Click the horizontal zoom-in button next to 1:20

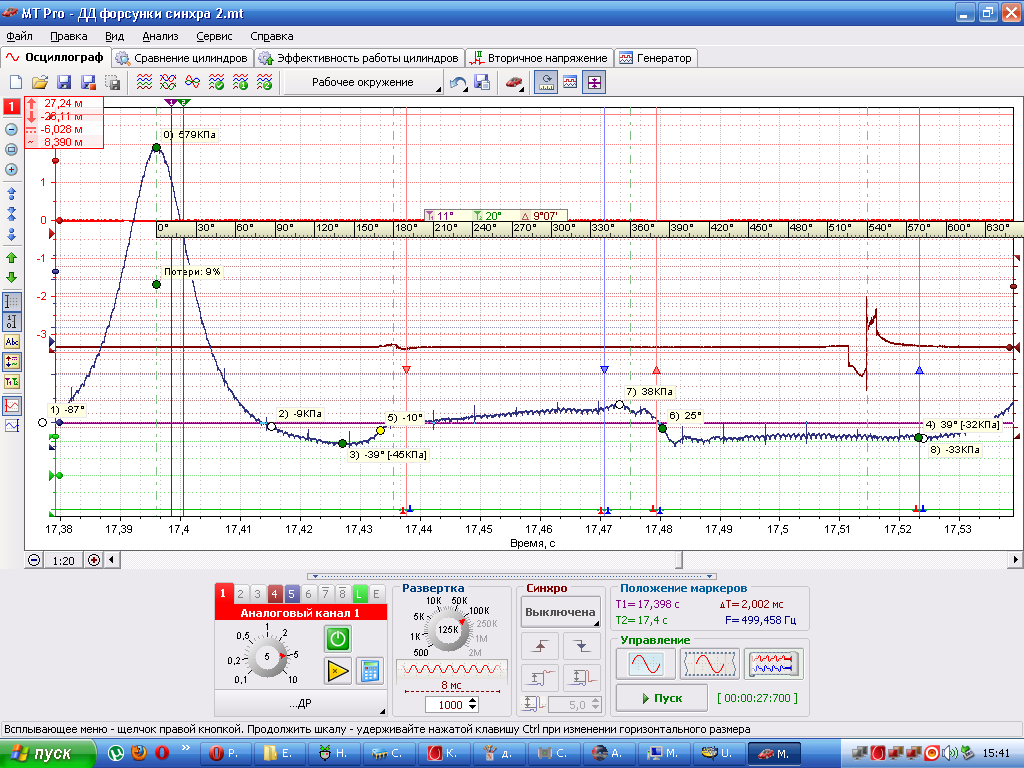point(94,560)
